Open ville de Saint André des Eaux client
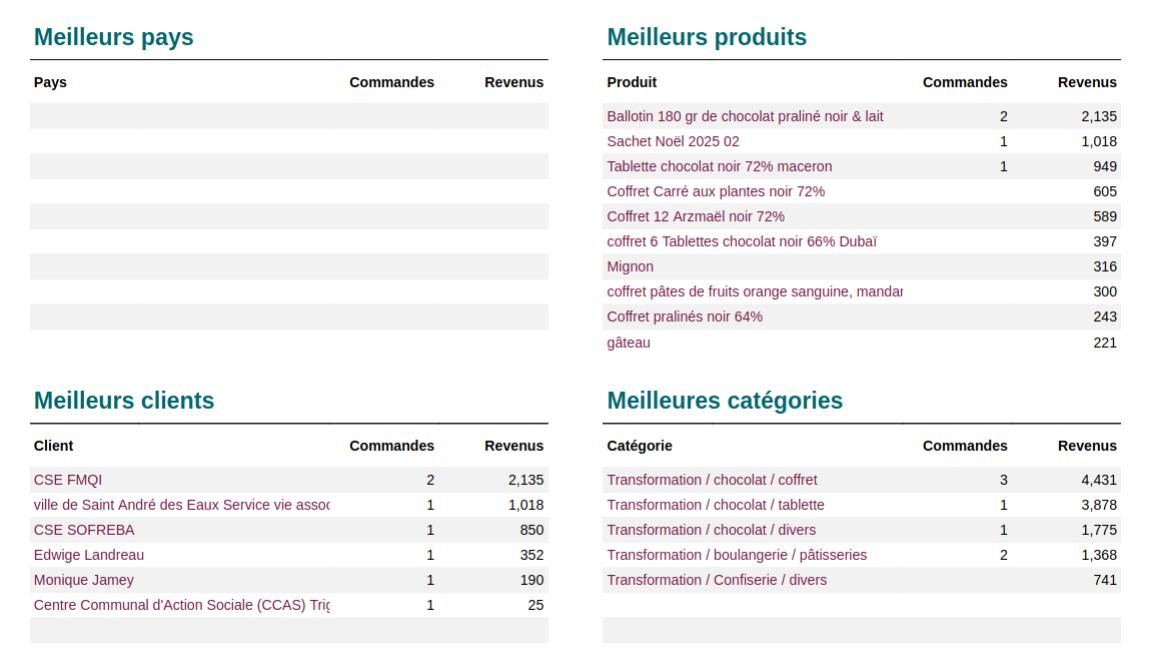The height and width of the screenshot is (656, 1164). (181, 505)
